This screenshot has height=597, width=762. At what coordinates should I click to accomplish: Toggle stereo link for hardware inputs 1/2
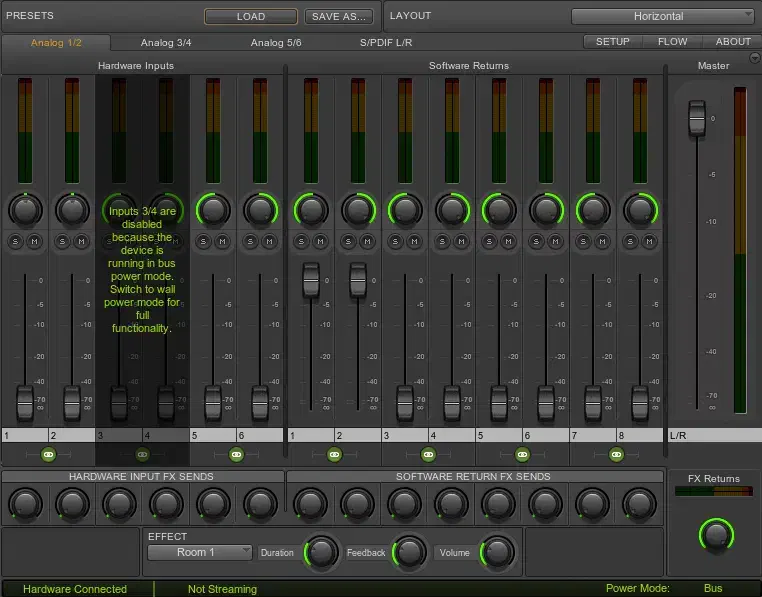(x=48, y=454)
